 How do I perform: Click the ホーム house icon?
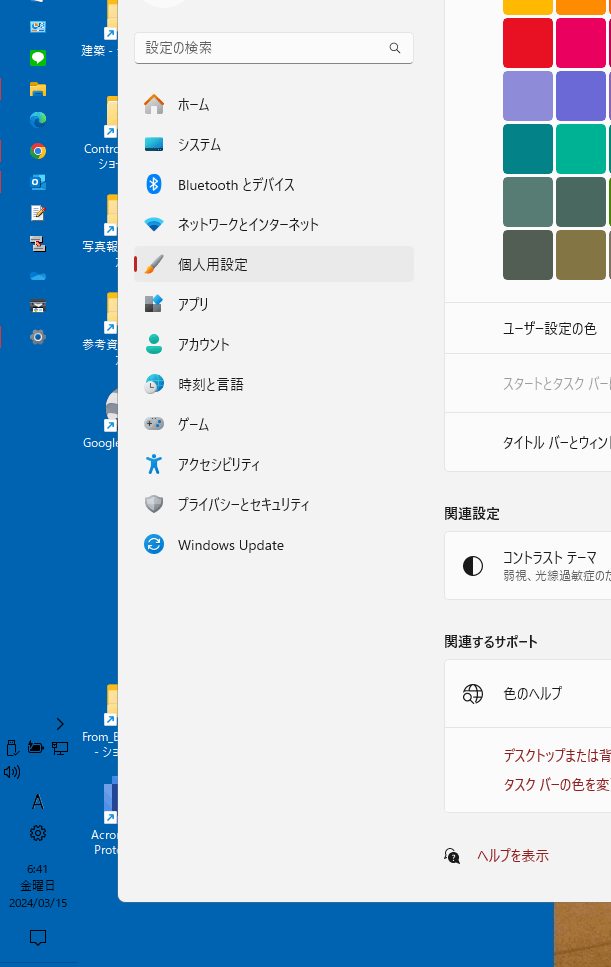tap(154, 104)
